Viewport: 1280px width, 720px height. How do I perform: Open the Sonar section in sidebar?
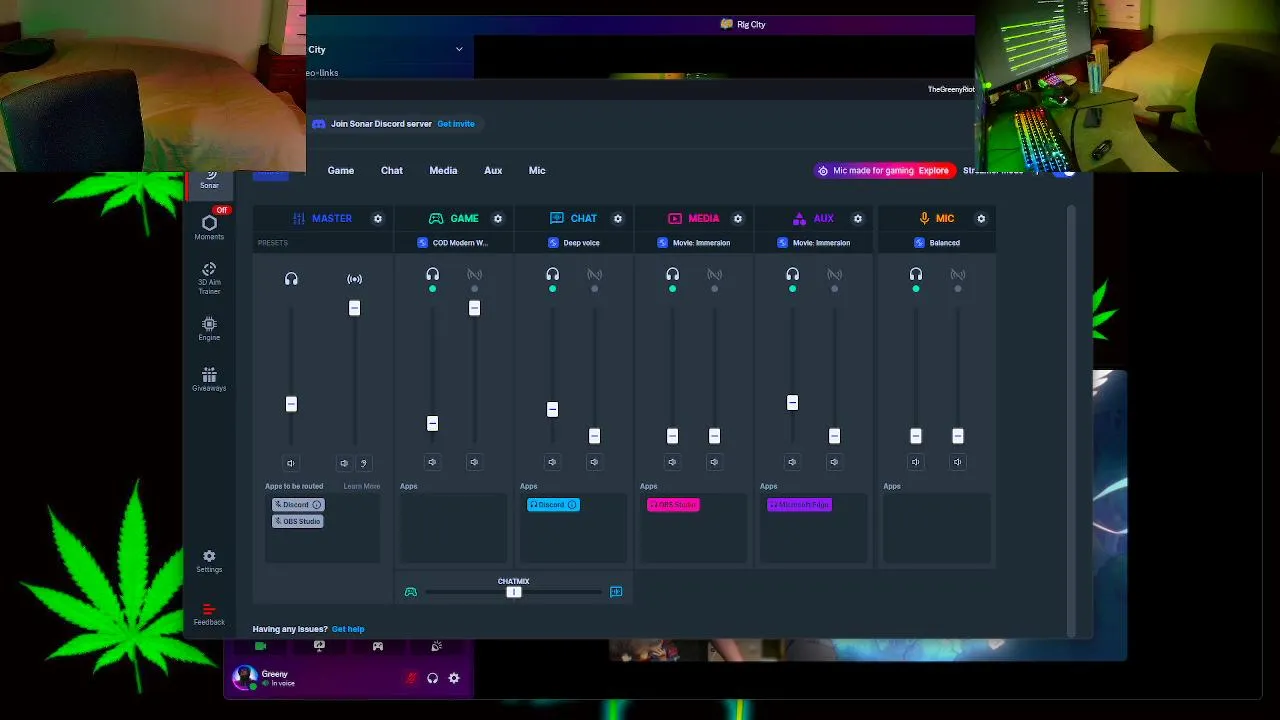tap(209, 179)
